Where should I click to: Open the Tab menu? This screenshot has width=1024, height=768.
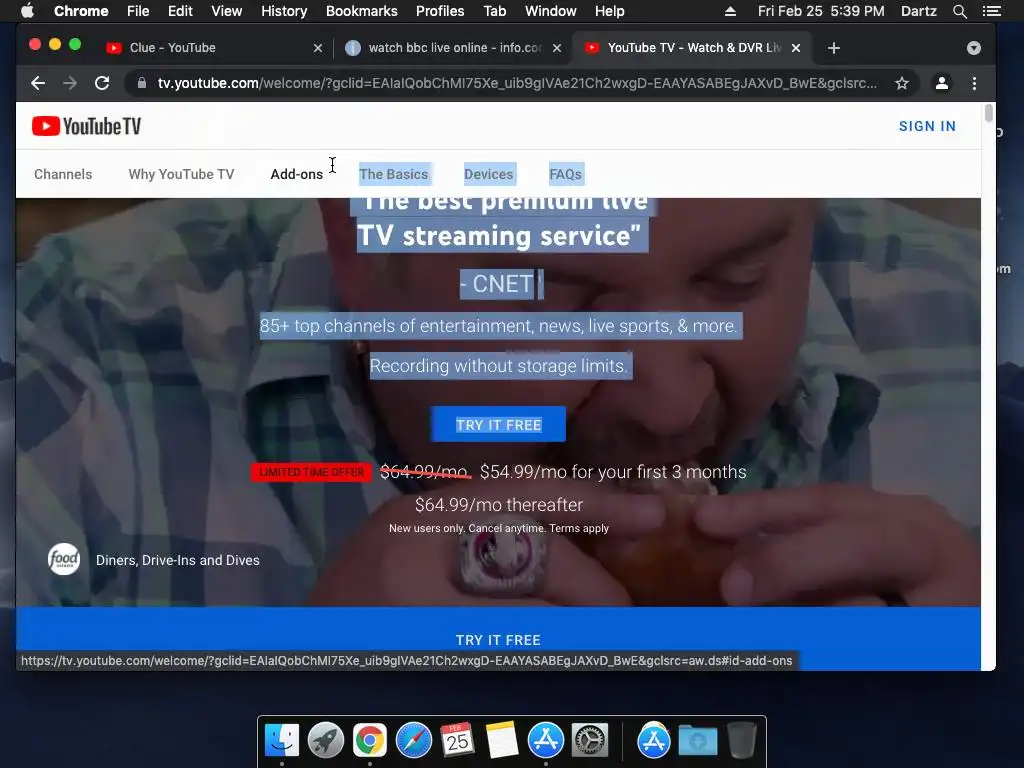coord(494,11)
